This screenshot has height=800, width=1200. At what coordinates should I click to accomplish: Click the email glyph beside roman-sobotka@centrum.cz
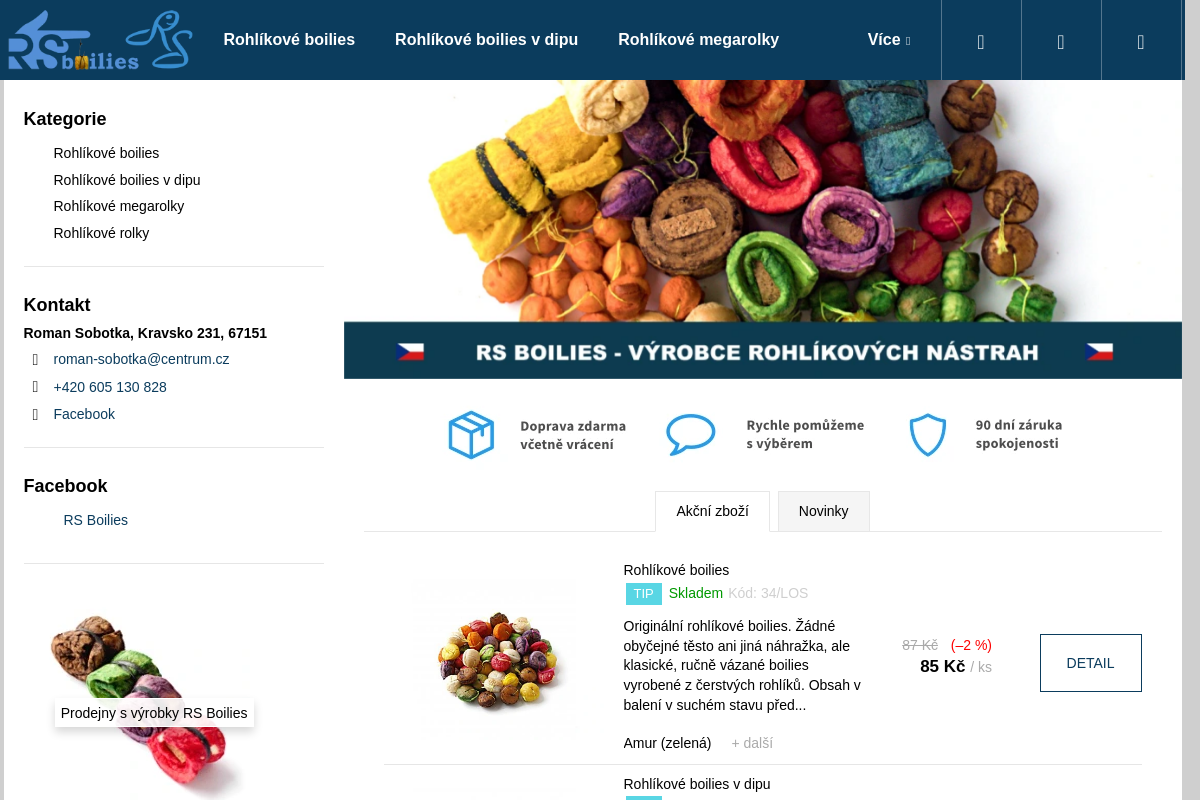coord(35,359)
